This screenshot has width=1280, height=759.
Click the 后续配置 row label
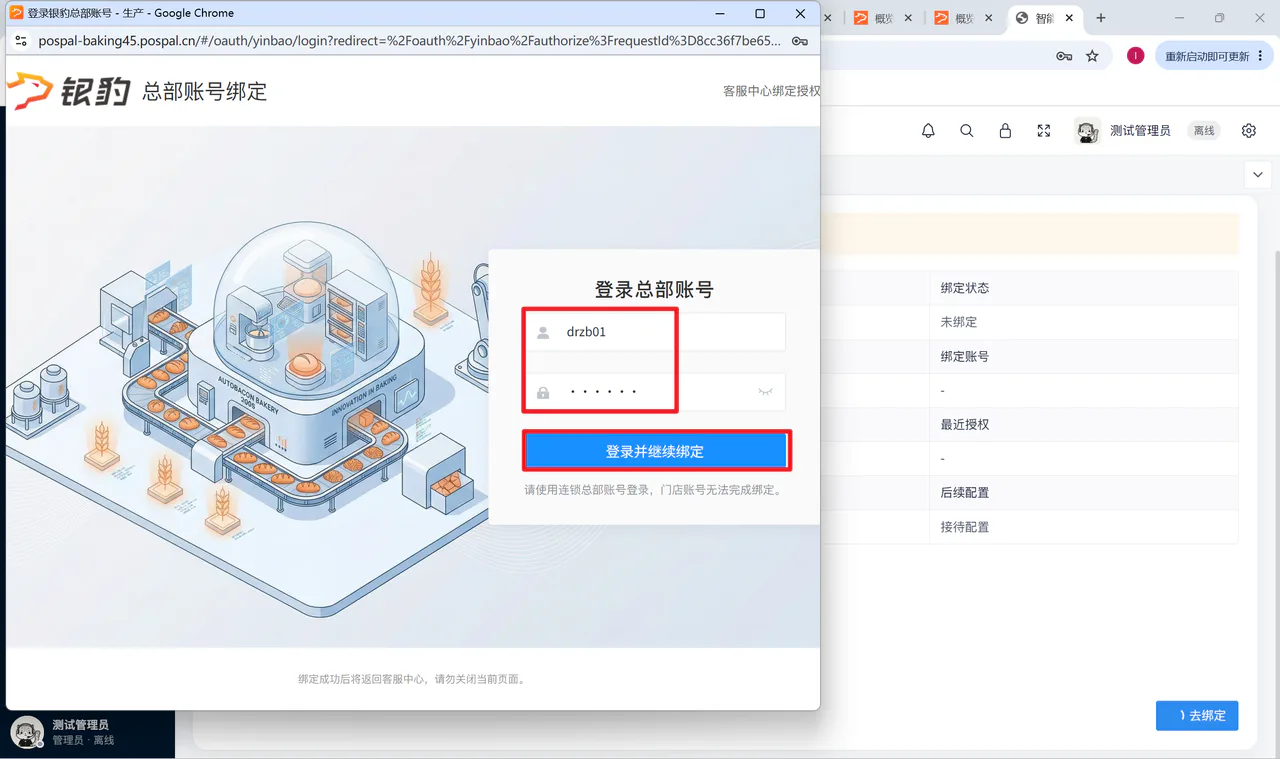[x=965, y=492]
